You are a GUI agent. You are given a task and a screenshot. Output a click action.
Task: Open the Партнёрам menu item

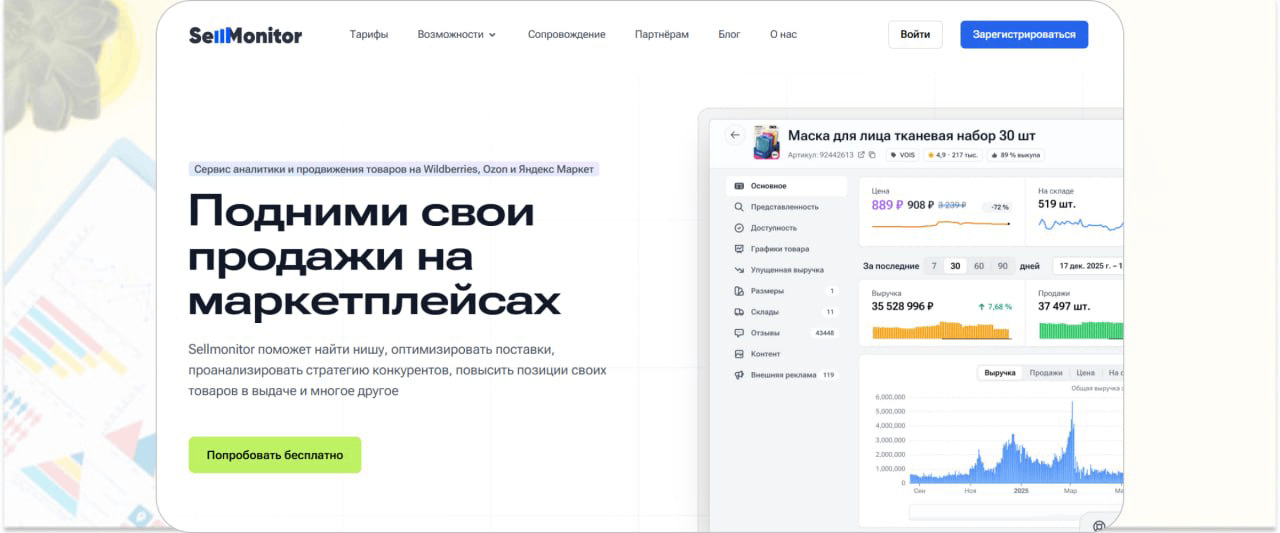662,35
